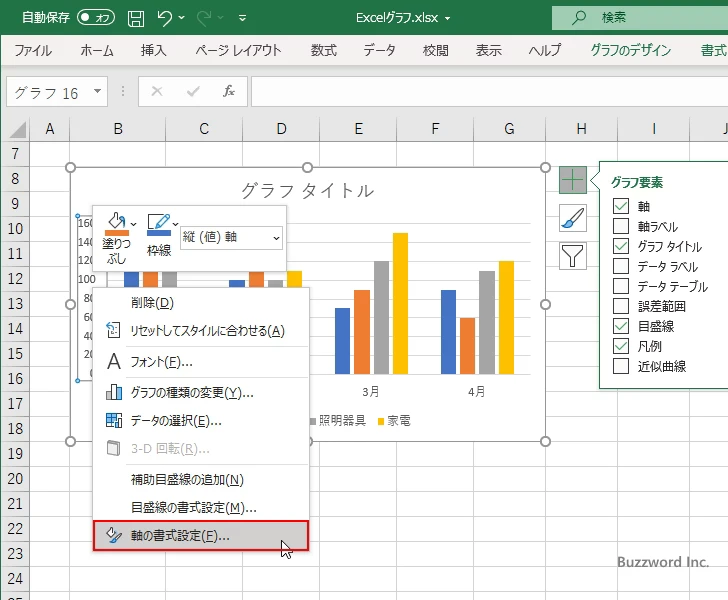Check the データ ラベル checkbox
The image size is (728, 600).
click(x=621, y=266)
